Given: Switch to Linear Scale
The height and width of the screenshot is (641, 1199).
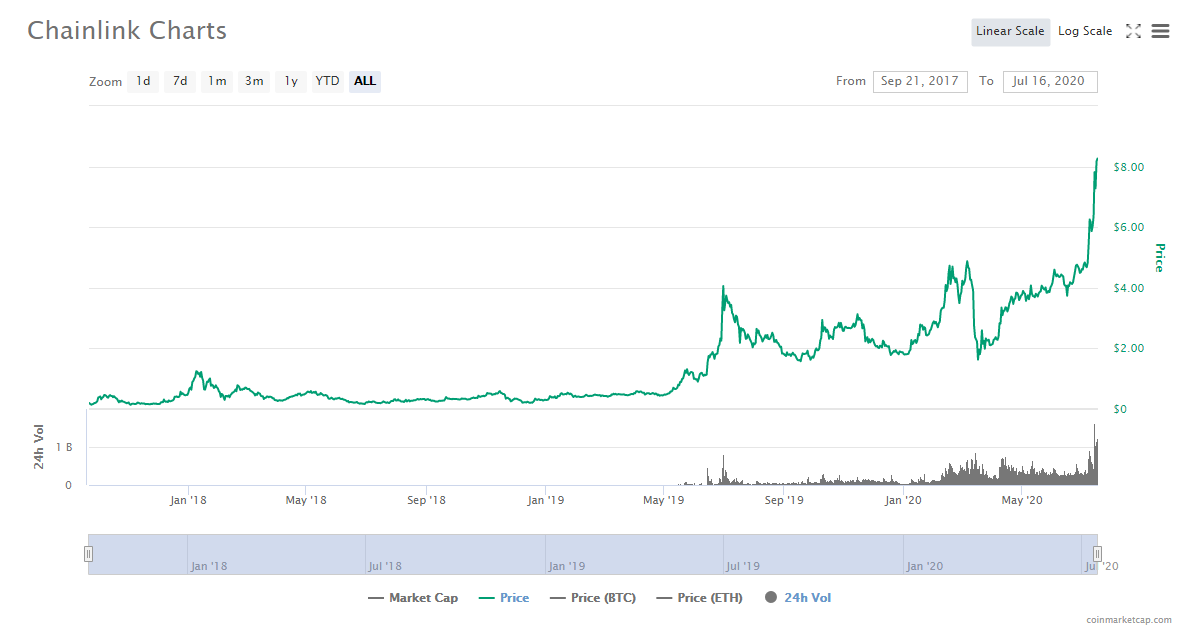Looking at the screenshot, I should [x=1010, y=31].
